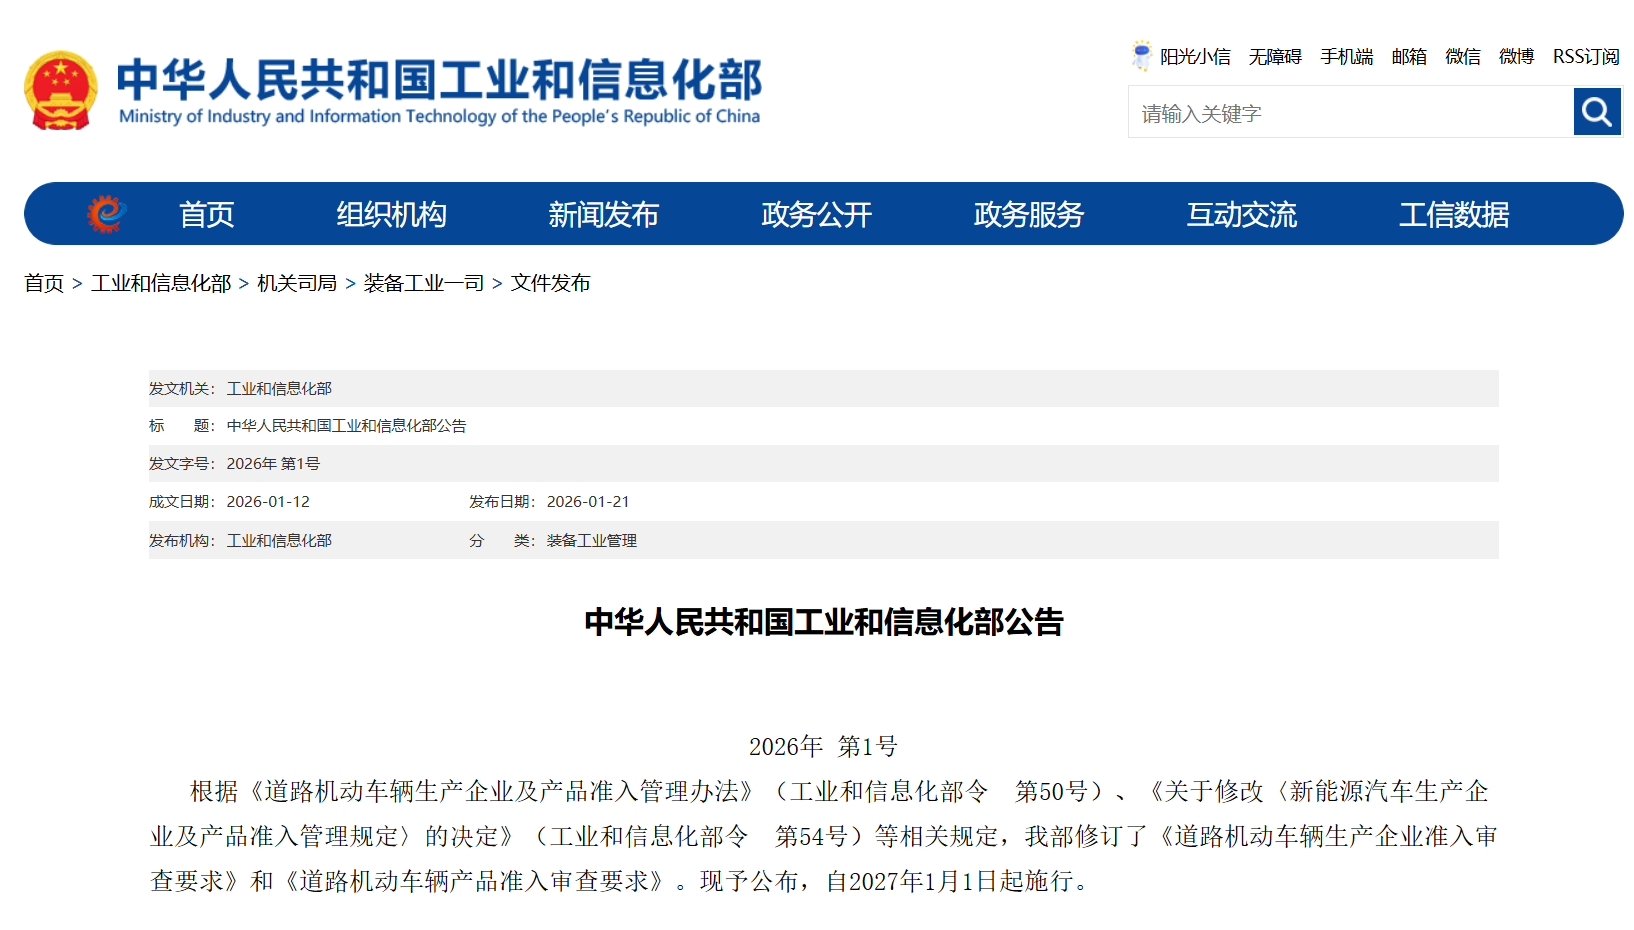The image size is (1634, 930).
Task: Click the 微博 link in header
Action: click(1516, 57)
